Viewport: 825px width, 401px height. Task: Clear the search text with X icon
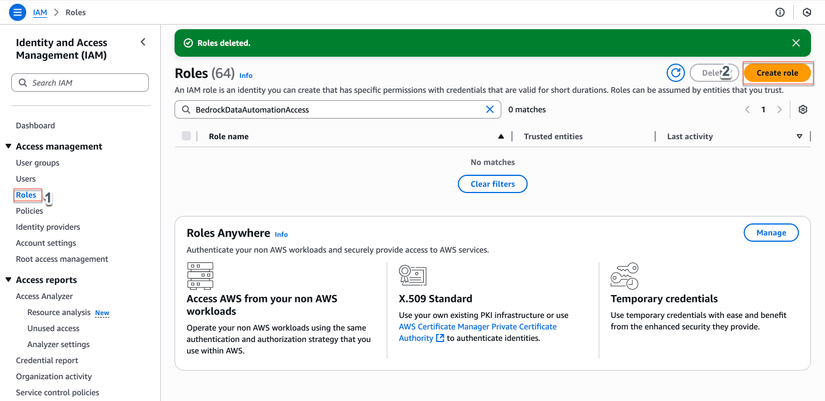(x=490, y=110)
